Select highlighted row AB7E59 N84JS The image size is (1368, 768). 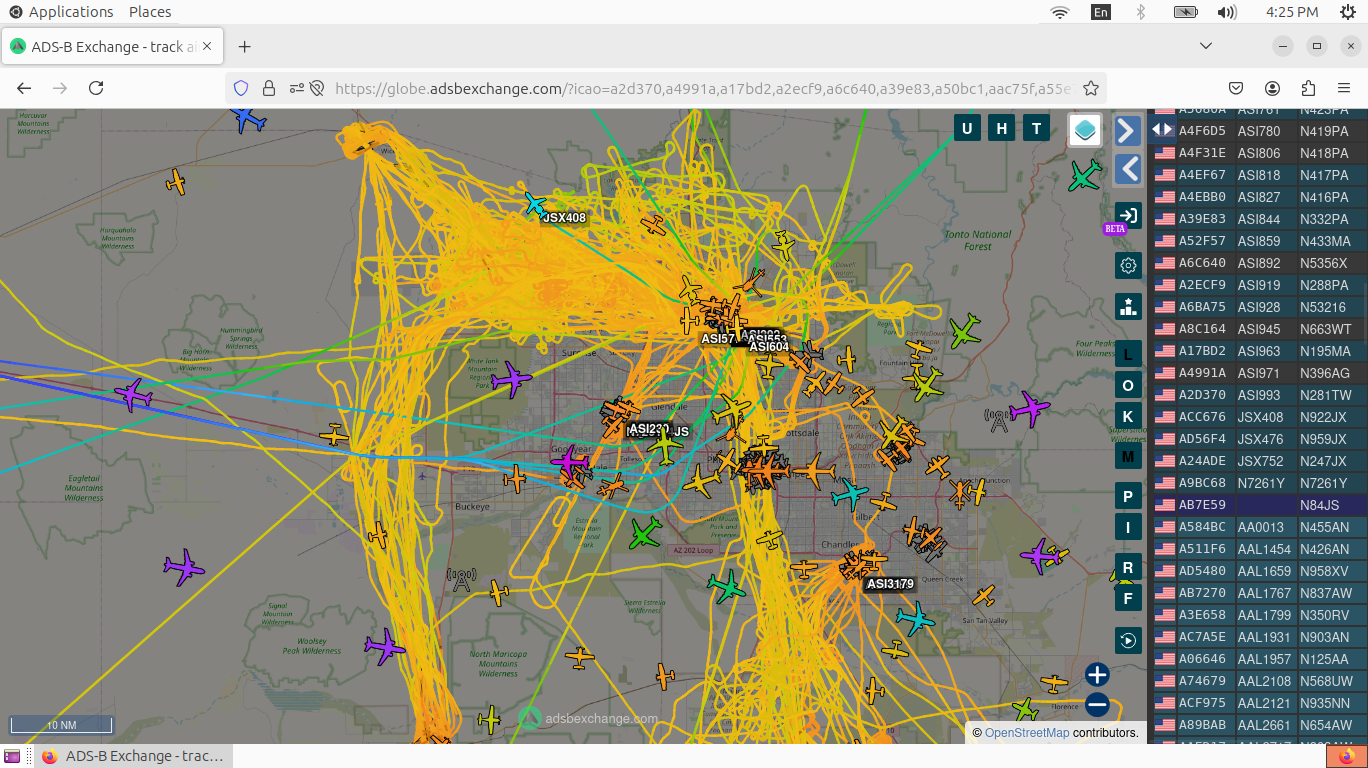1260,505
